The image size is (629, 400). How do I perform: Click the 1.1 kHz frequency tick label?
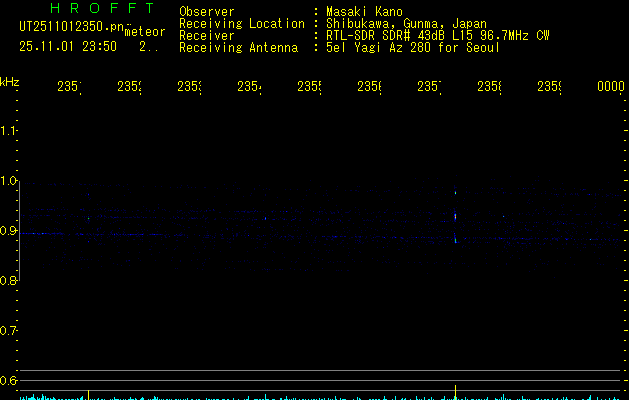[9, 131]
